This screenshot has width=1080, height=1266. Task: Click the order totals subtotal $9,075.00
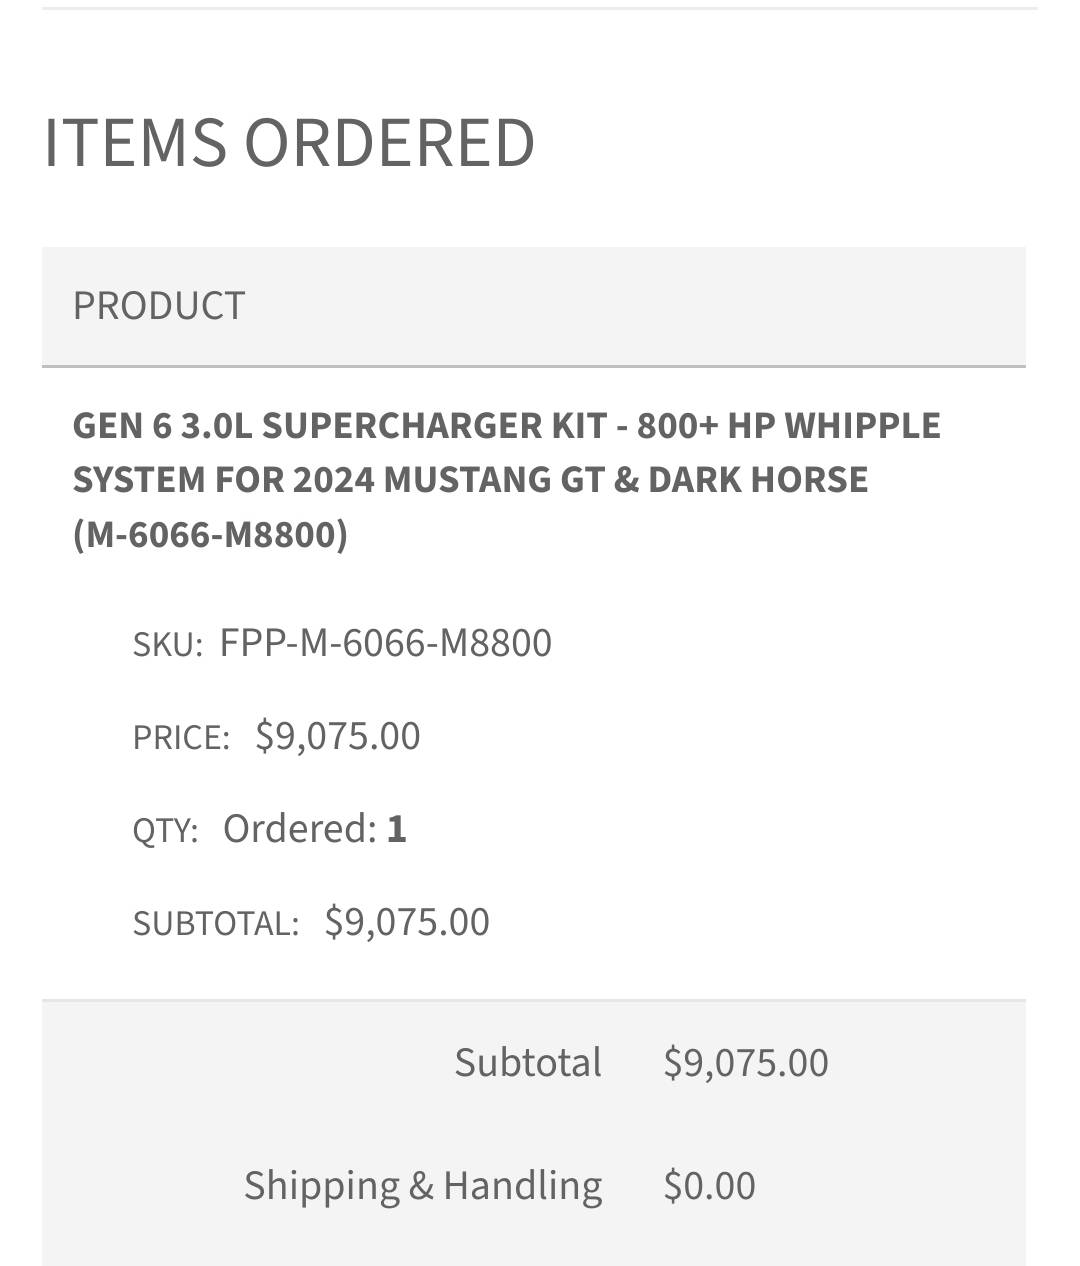[x=746, y=1063]
